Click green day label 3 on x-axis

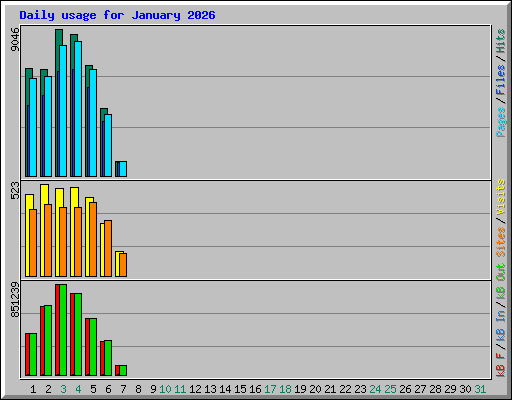tap(63, 389)
